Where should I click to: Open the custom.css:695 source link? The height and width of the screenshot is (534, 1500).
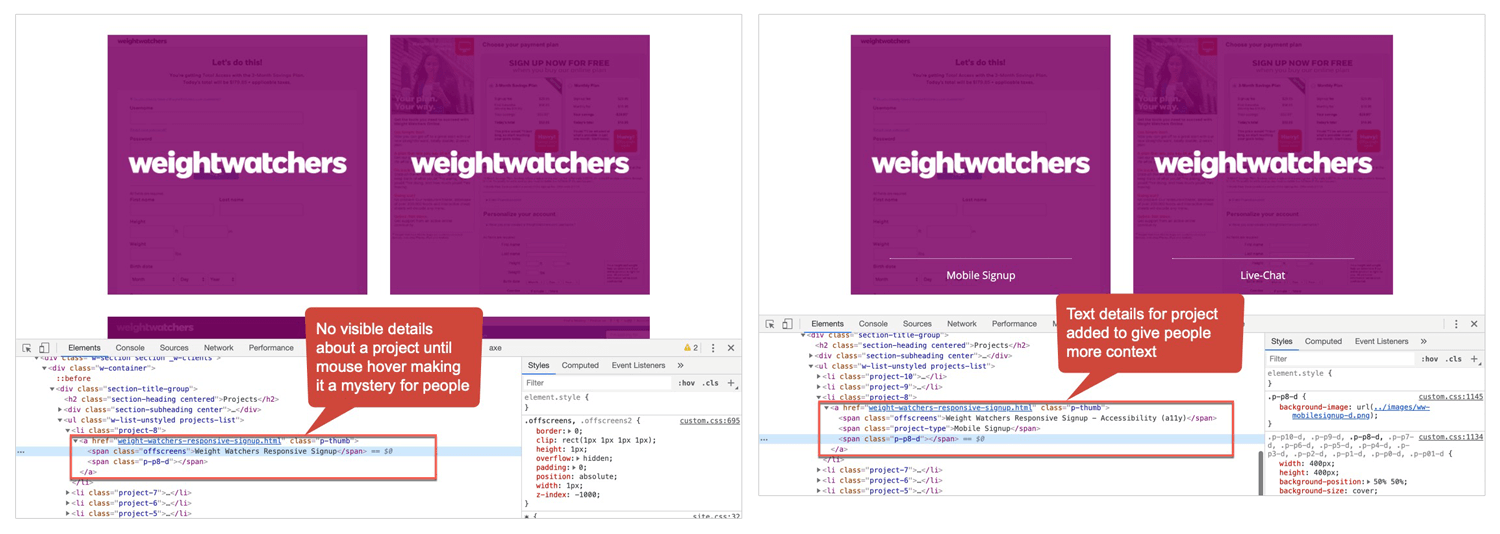(710, 421)
